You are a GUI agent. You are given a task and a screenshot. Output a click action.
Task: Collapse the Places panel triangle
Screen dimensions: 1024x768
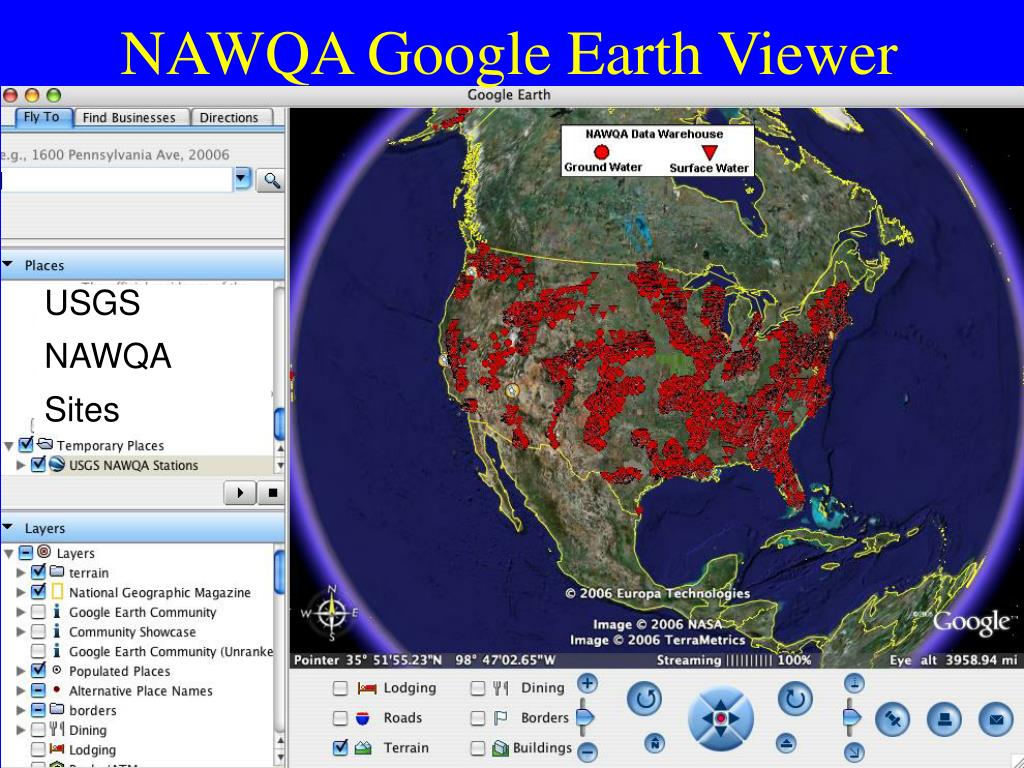[x=8, y=264]
